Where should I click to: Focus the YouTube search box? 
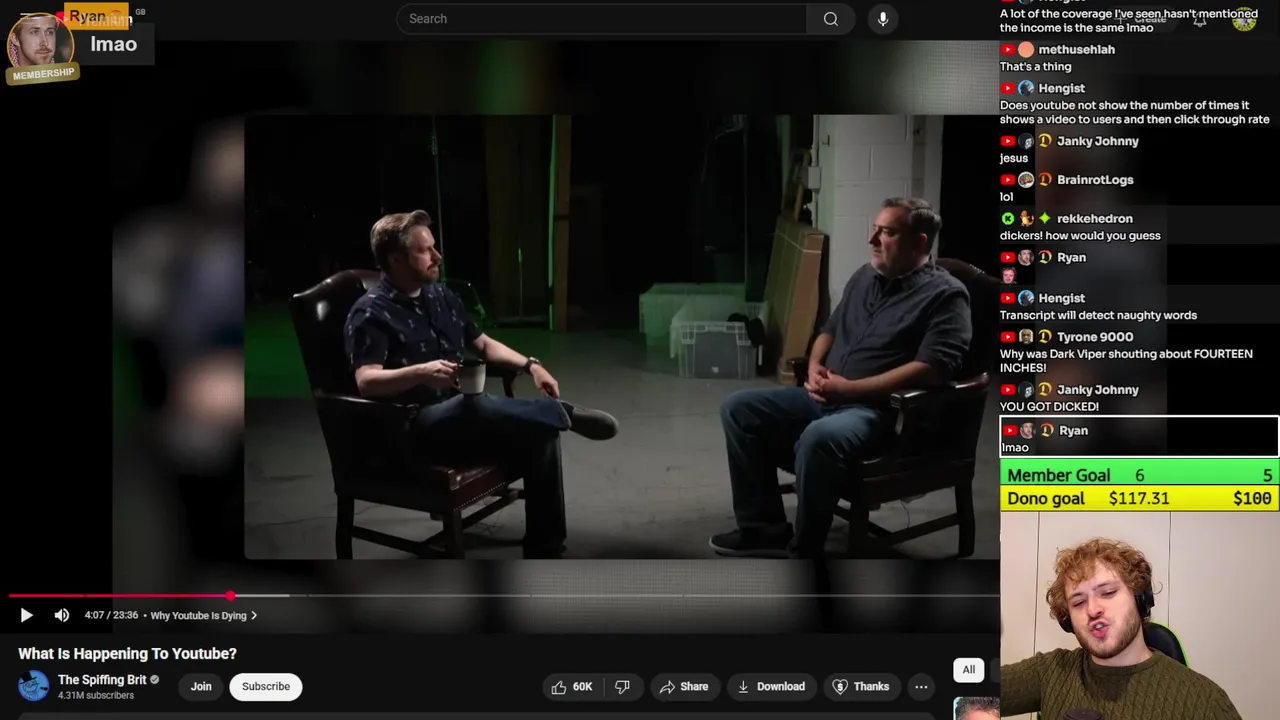tap(601, 19)
